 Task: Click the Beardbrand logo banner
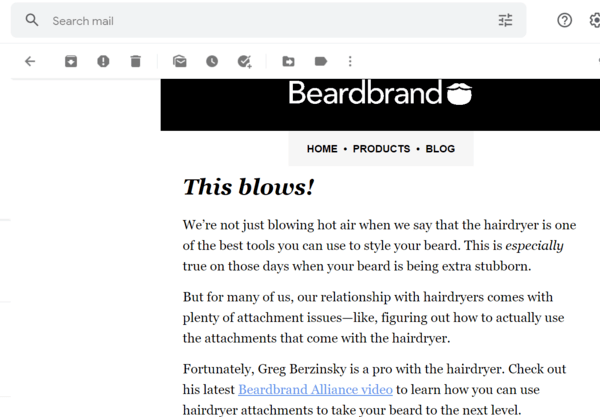(380, 95)
